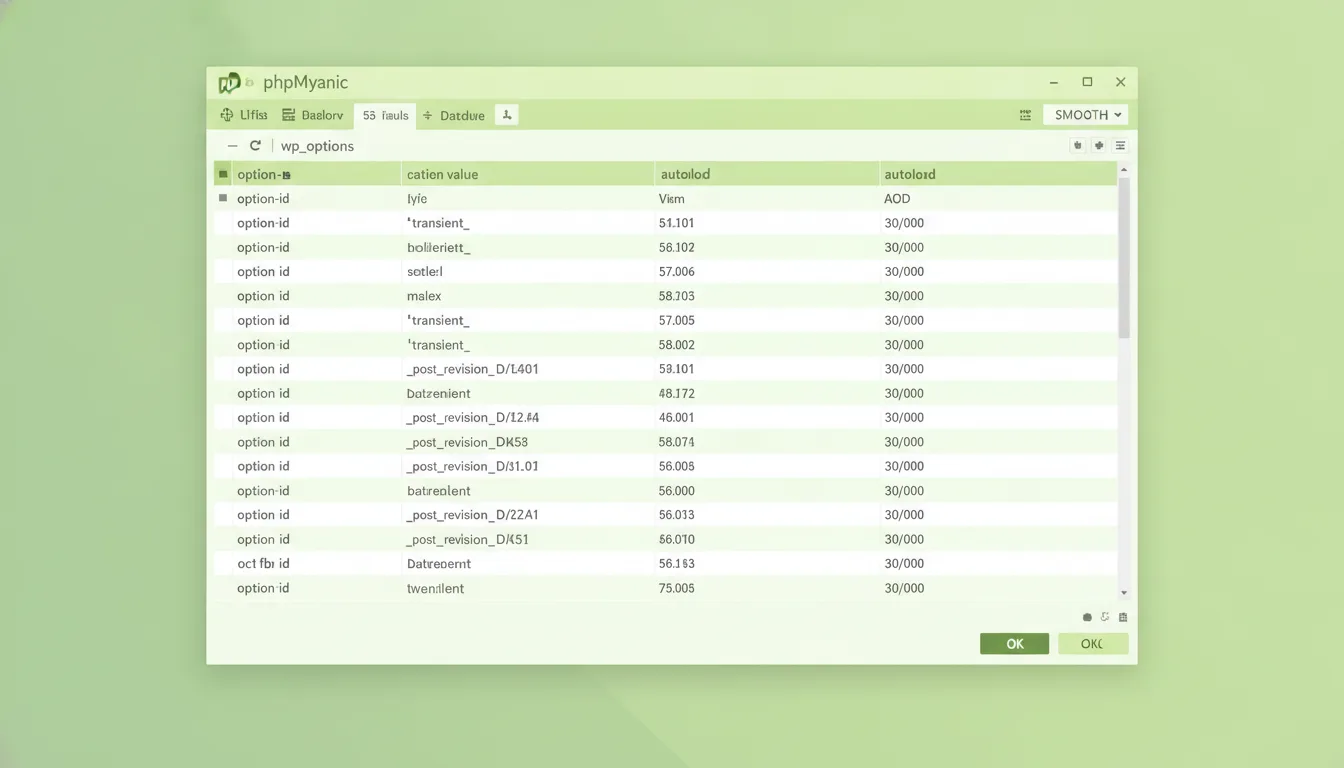Select the Datrepemt cell

click(438, 564)
